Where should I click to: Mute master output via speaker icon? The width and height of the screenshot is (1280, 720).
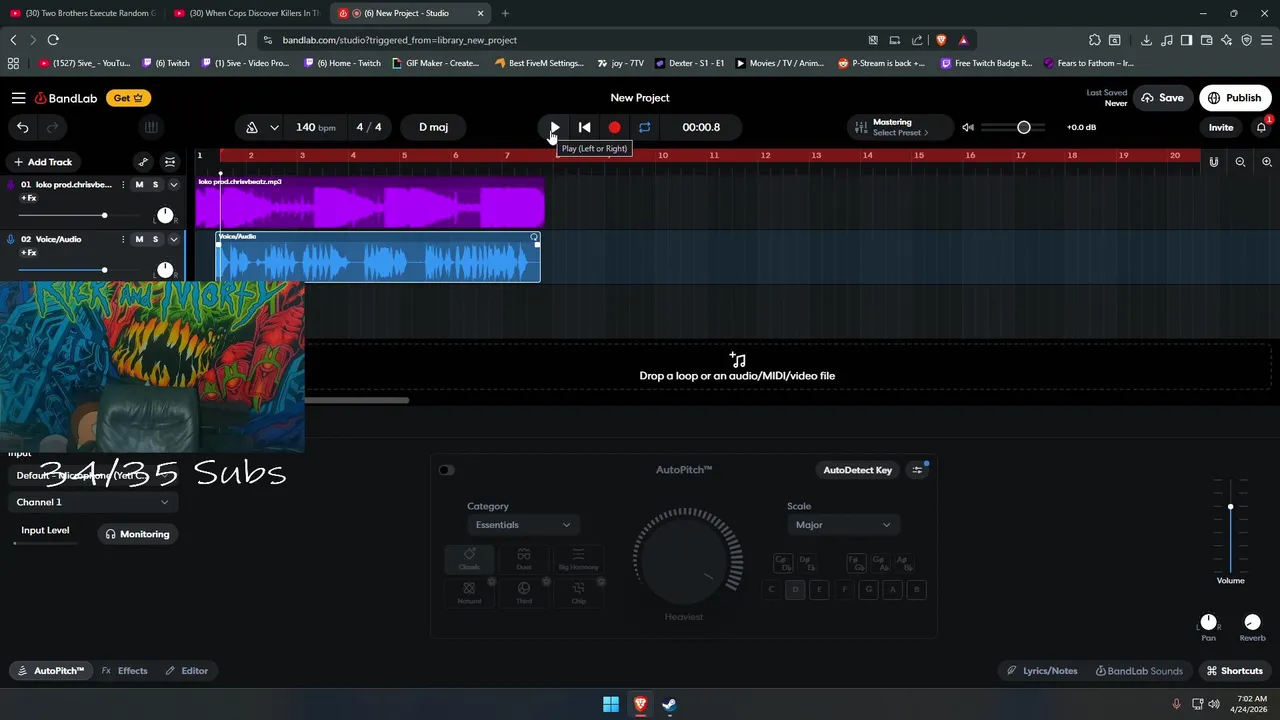(x=968, y=127)
